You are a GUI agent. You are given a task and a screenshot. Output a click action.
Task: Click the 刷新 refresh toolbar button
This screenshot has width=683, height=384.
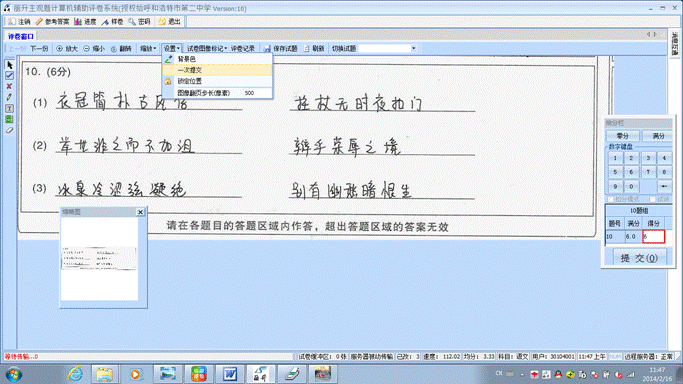314,49
